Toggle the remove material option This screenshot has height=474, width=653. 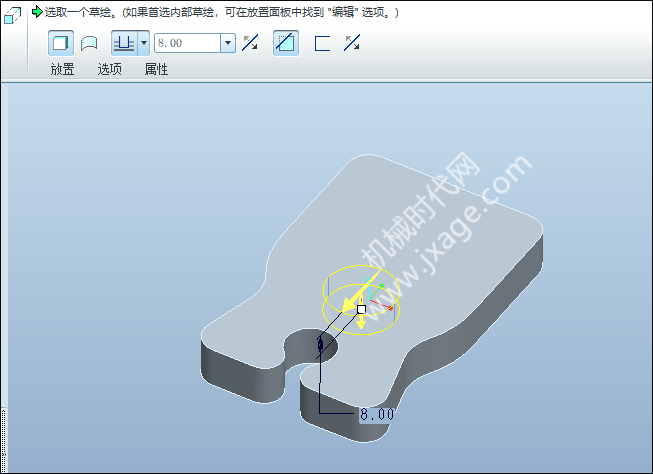point(286,43)
